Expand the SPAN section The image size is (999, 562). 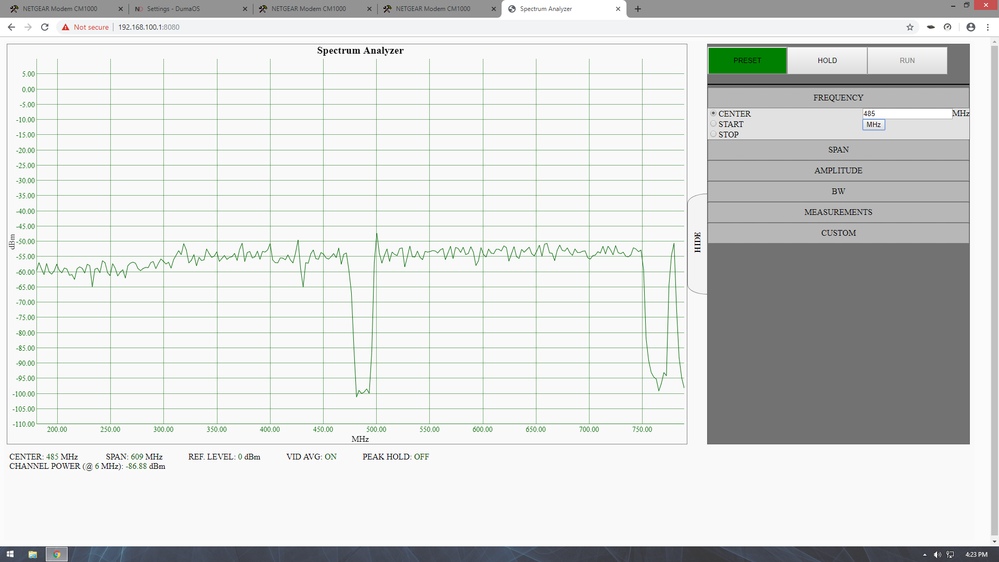tap(838, 150)
